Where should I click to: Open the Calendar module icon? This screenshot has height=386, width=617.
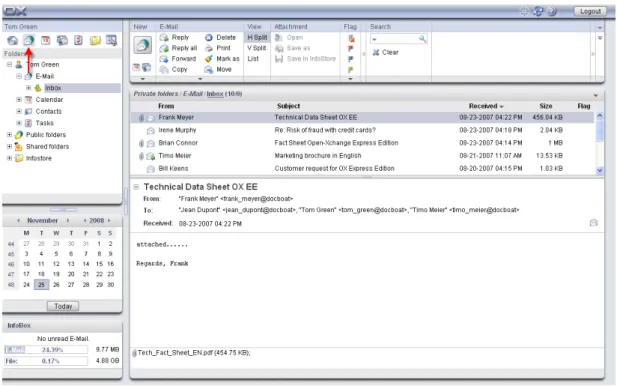click(46, 40)
